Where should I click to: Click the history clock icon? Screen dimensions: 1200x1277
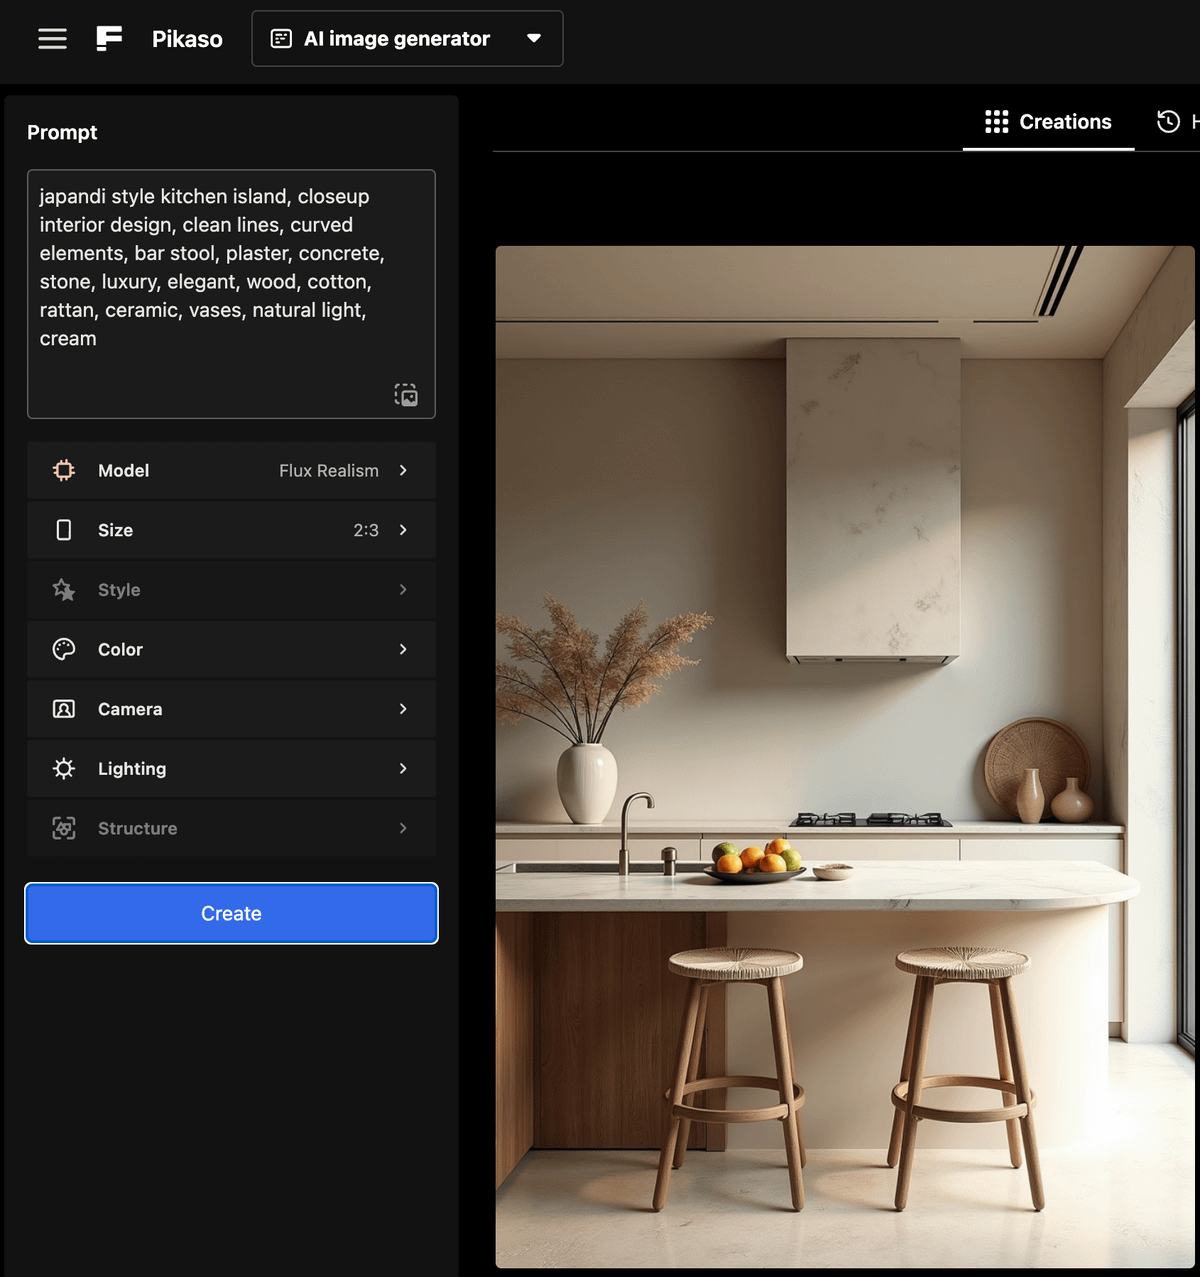pos(1168,121)
